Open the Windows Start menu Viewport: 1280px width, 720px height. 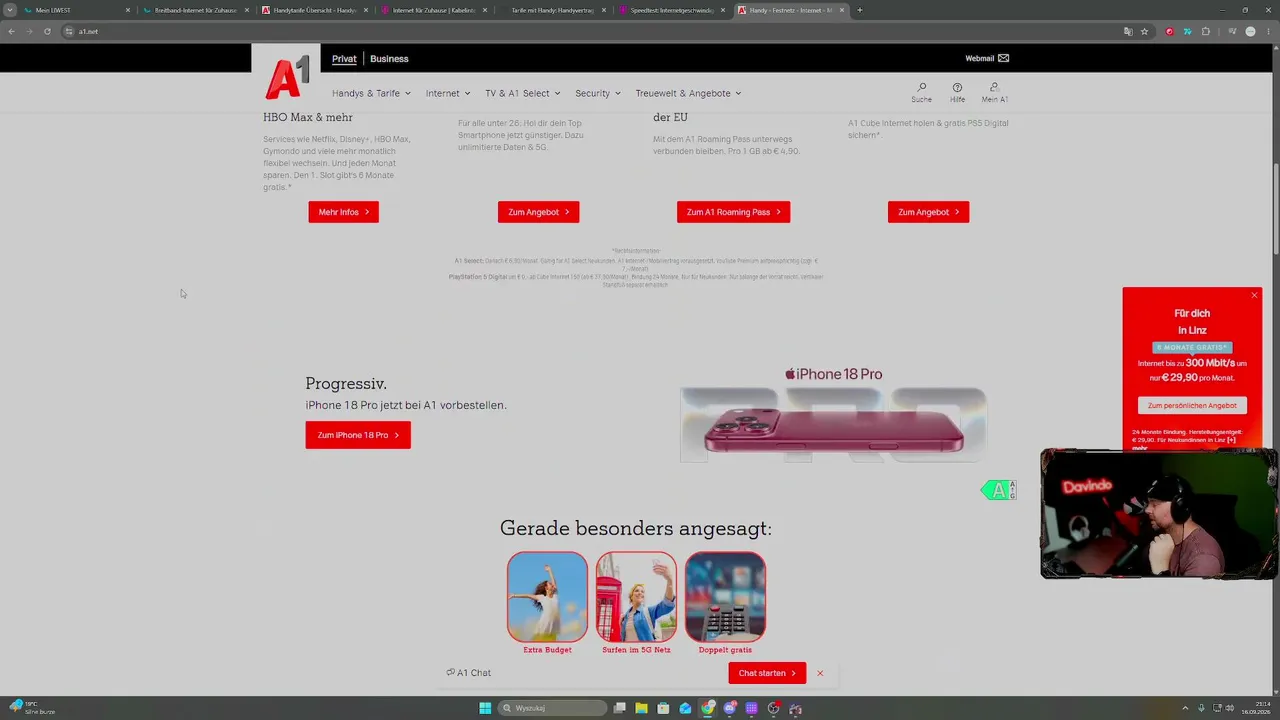(x=485, y=708)
